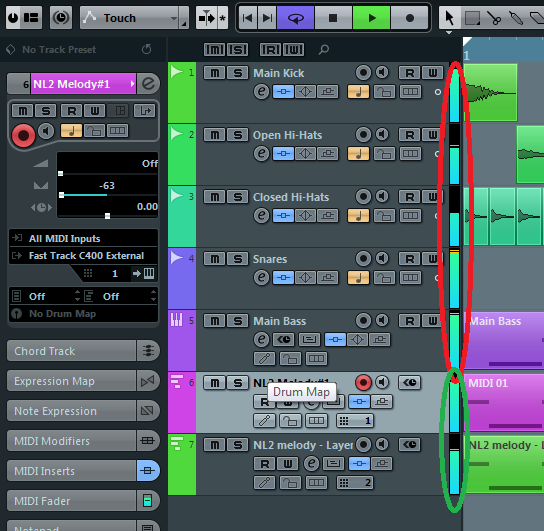Image resolution: width=544 pixels, height=531 pixels.
Task: Enable automation Write on Open Hi-Hats track
Action: [432, 135]
